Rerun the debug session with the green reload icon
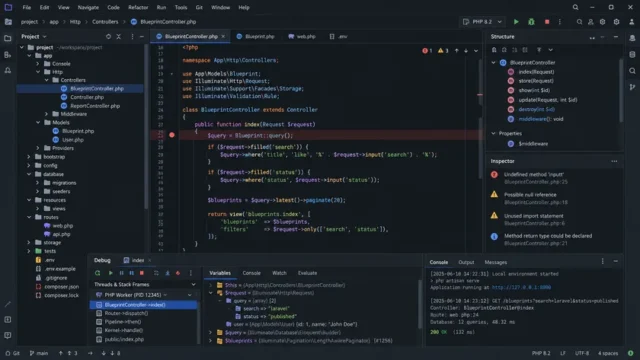This screenshot has height=360, width=640. click(x=97, y=273)
